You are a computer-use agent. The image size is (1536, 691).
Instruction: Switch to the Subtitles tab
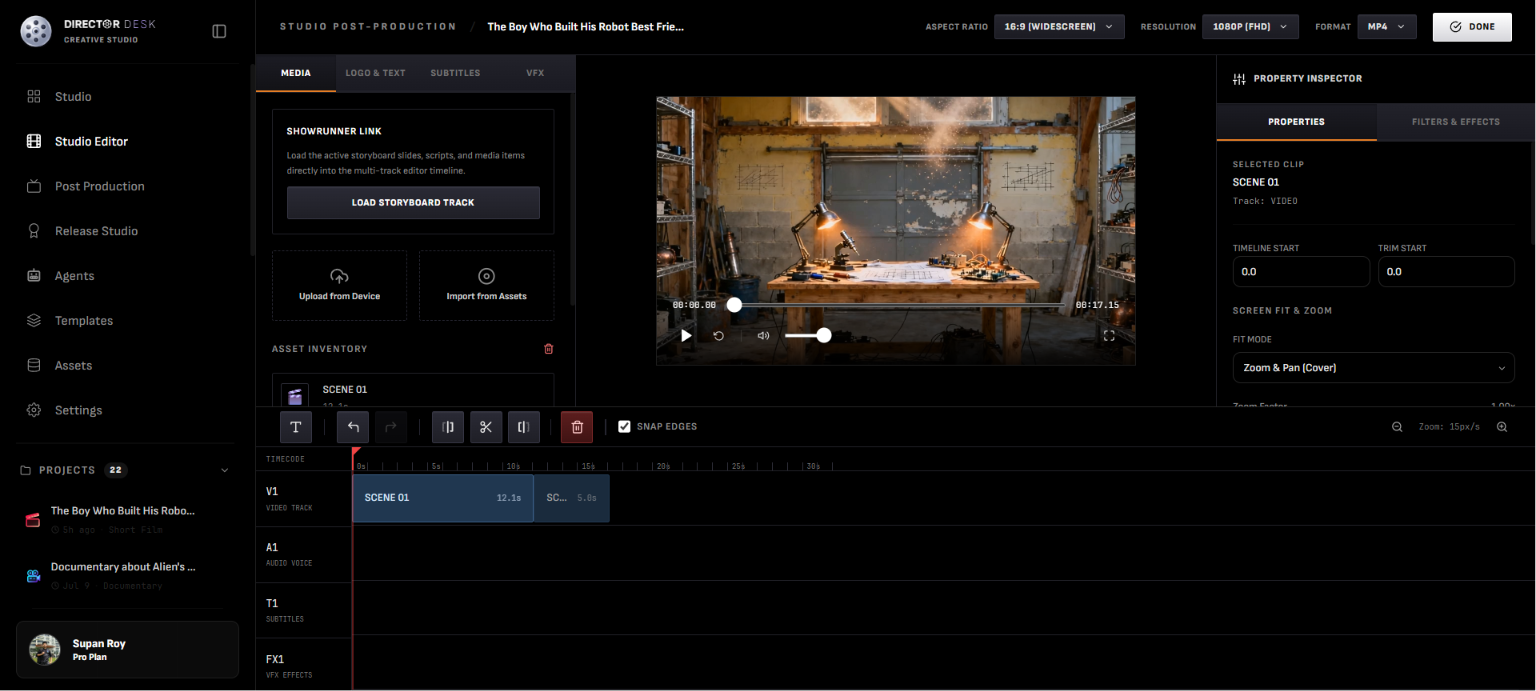click(x=455, y=73)
